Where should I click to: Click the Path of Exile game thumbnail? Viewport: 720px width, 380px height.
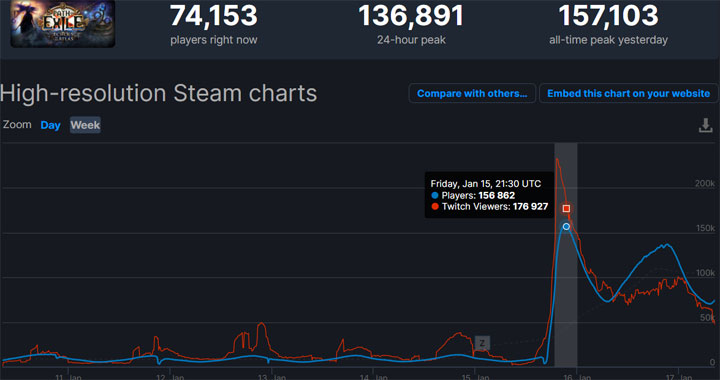pyautogui.click(x=63, y=23)
